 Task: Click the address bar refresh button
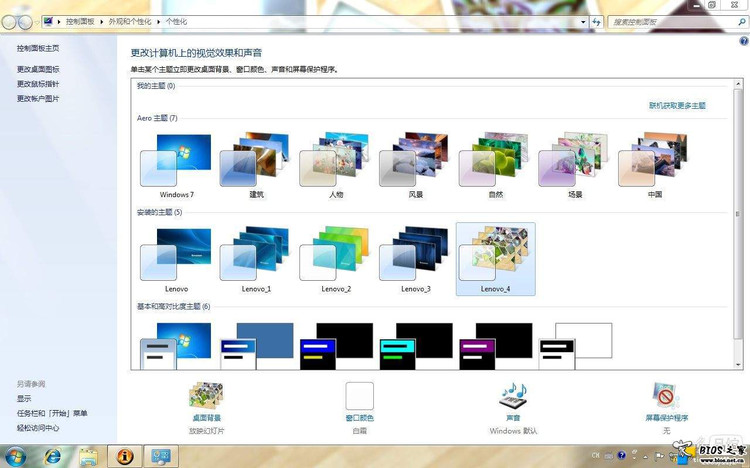tap(596, 22)
